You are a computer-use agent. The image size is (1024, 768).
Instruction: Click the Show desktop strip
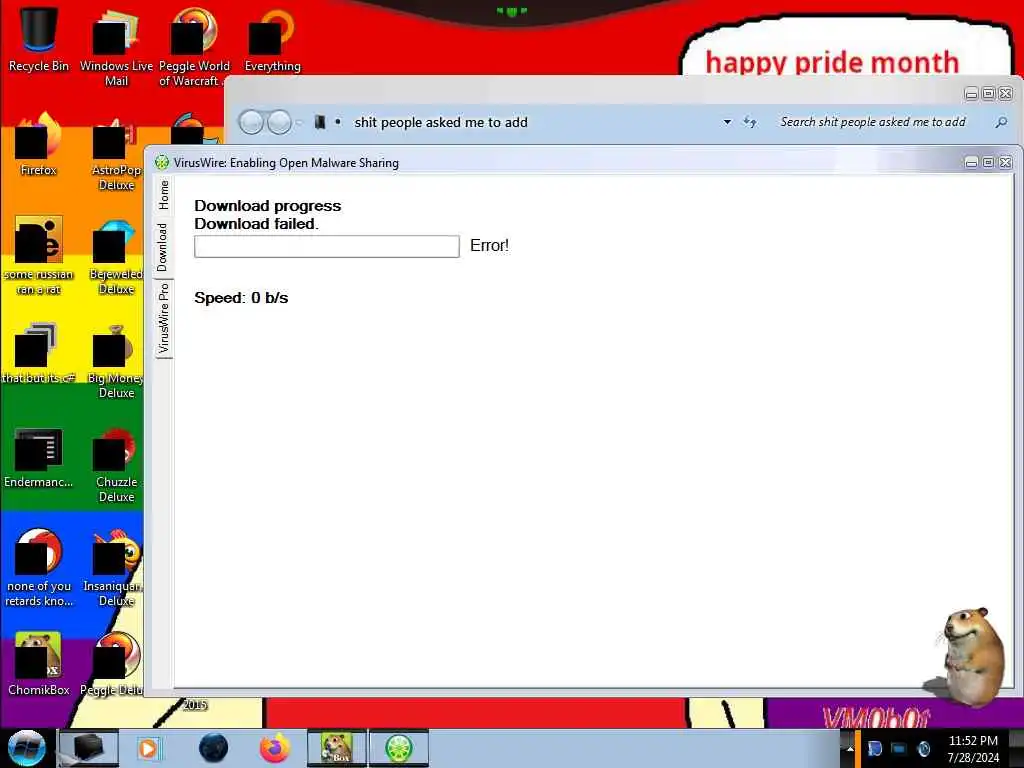(x=1017, y=748)
